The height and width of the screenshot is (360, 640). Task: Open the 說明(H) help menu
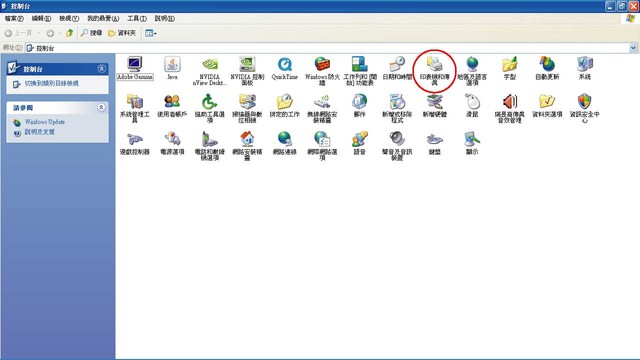point(165,19)
